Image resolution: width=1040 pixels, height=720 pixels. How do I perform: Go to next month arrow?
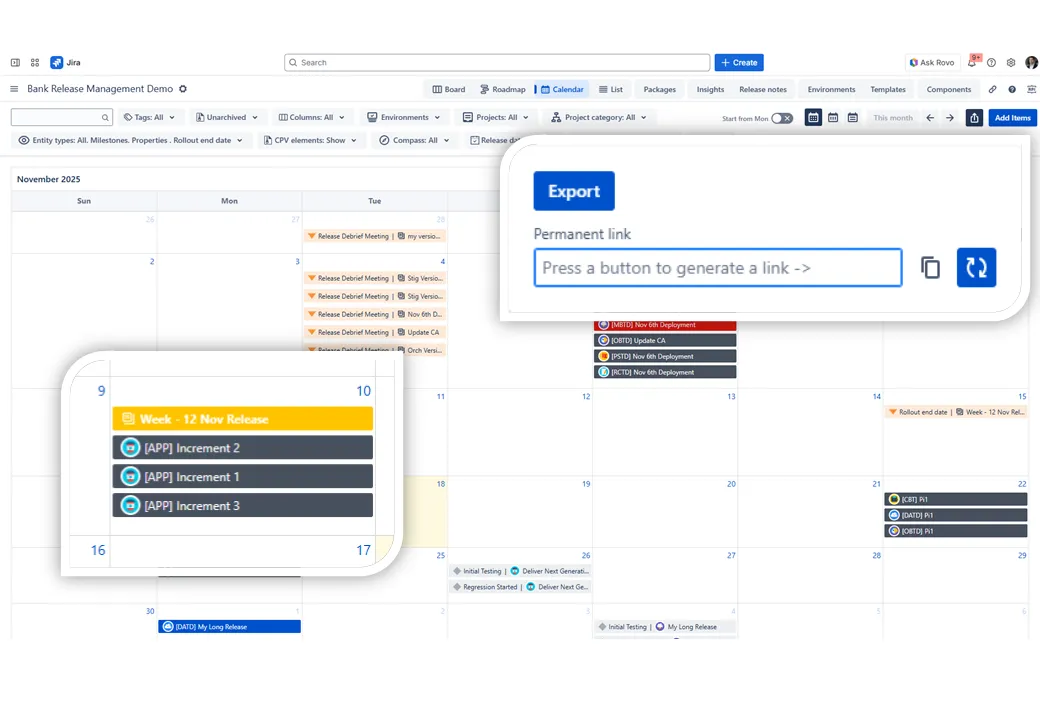point(950,118)
